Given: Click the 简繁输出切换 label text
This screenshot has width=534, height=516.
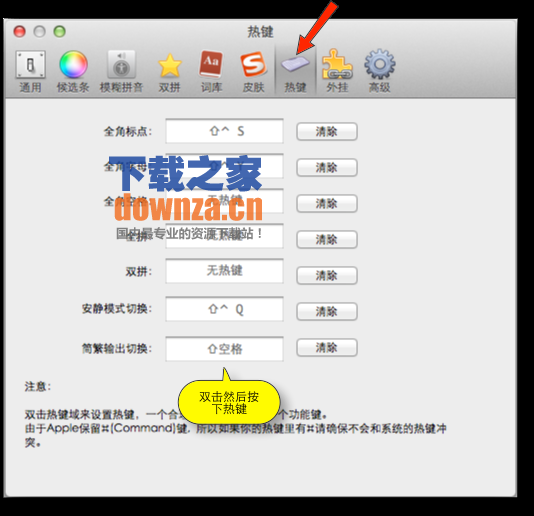Looking at the screenshot, I should pos(116,349).
